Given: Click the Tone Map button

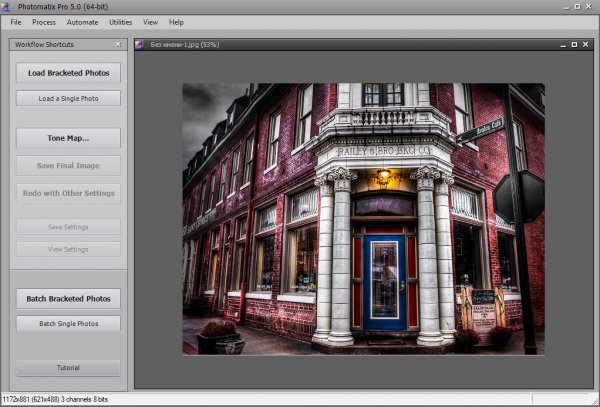Looking at the screenshot, I should (x=68, y=138).
